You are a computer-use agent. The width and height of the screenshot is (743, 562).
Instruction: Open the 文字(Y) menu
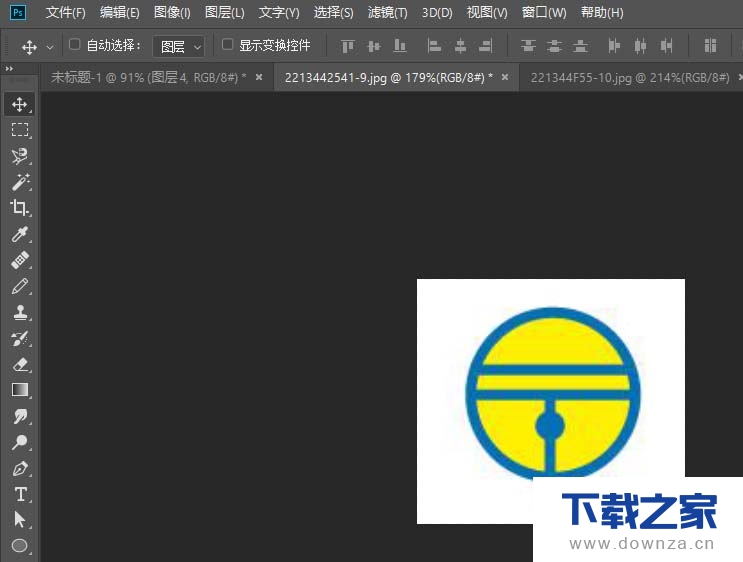[279, 13]
